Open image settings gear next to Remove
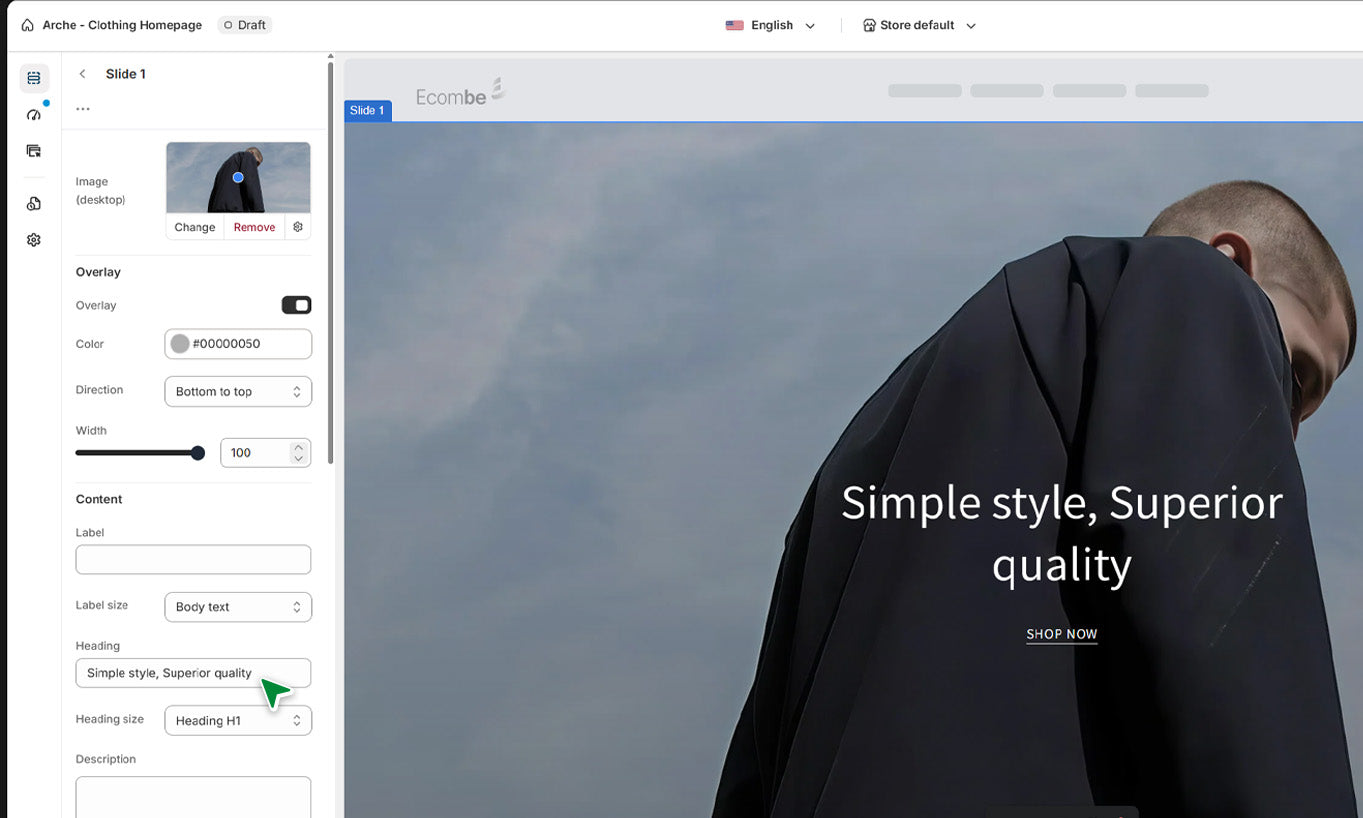 point(298,227)
